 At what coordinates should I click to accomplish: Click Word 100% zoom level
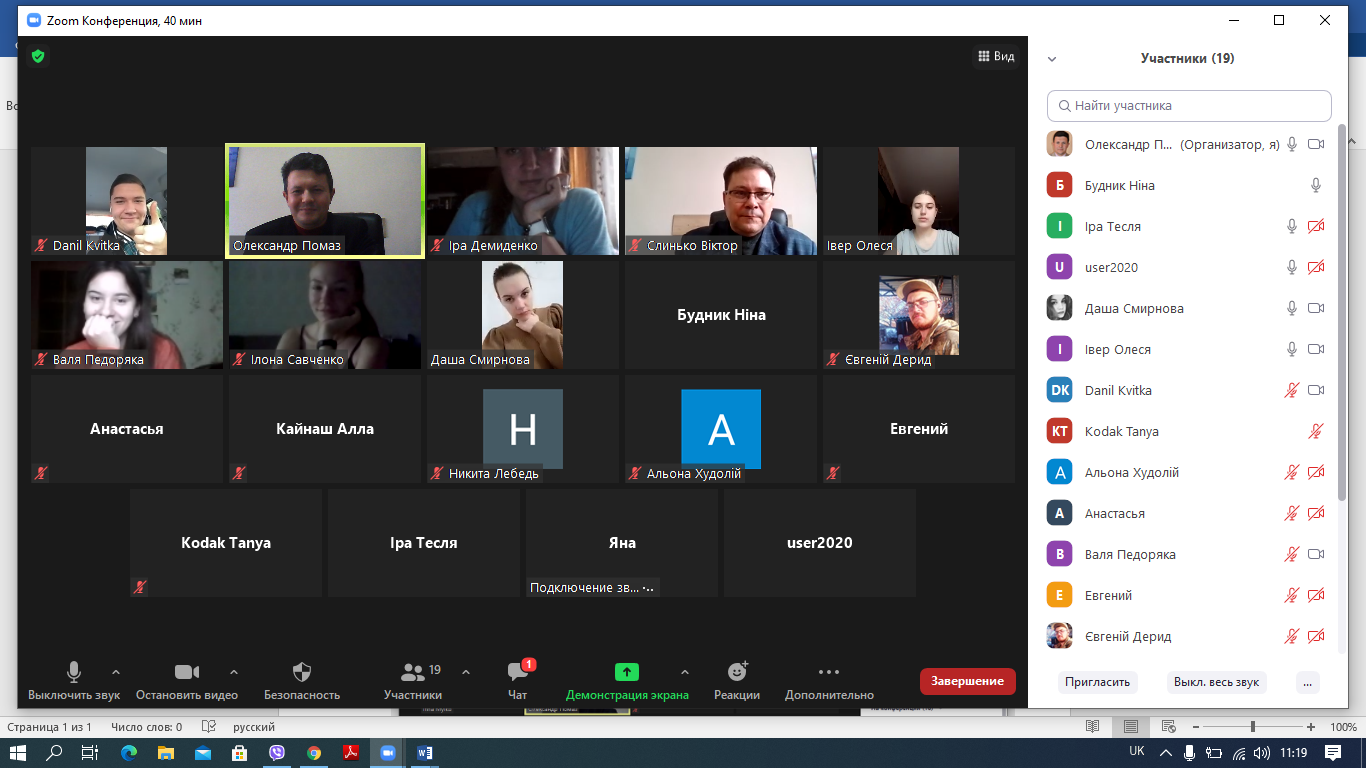[x=1344, y=727]
